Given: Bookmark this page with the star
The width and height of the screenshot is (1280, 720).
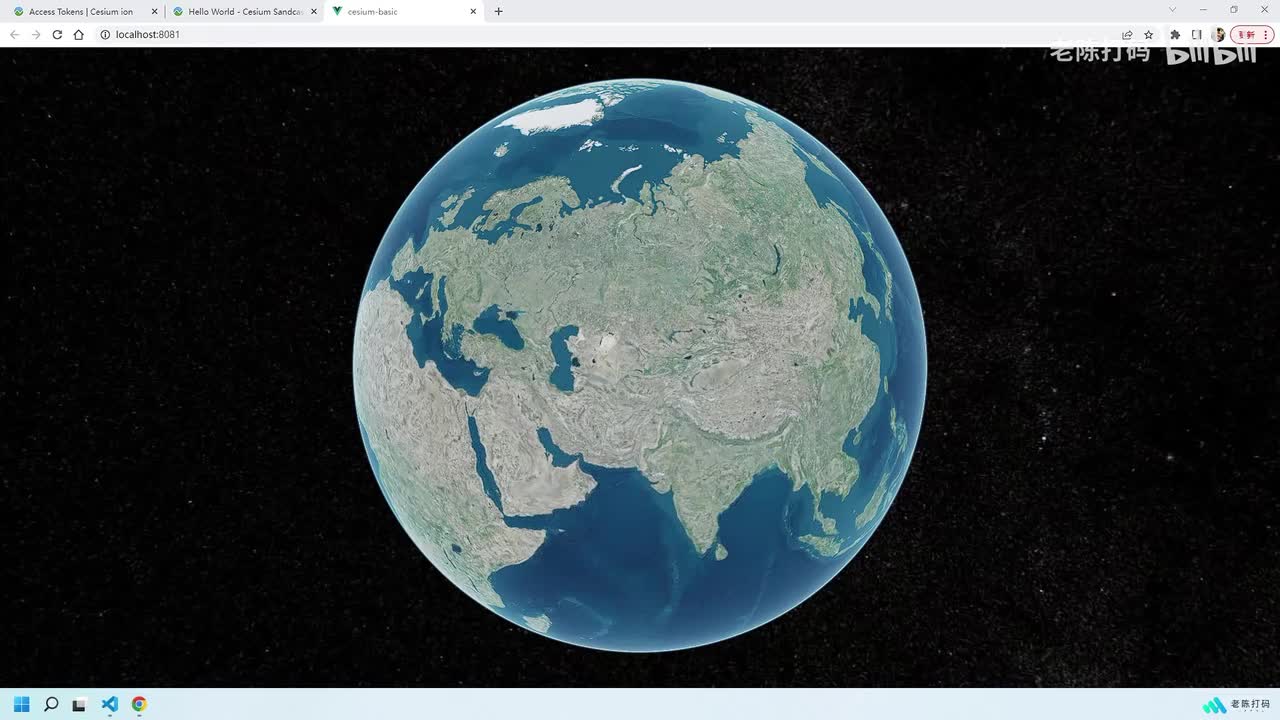Looking at the screenshot, I should click(x=1149, y=34).
